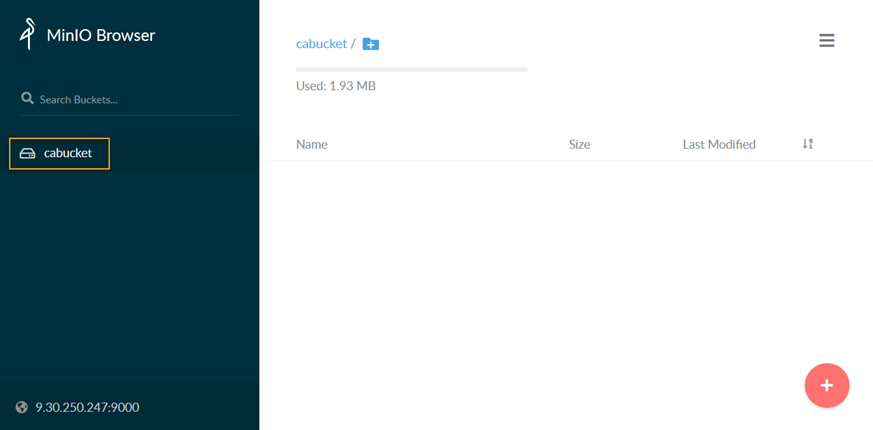This screenshot has width=873, height=430.
Task: Click the sort order icon in header
Action: (x=808, y=144)
